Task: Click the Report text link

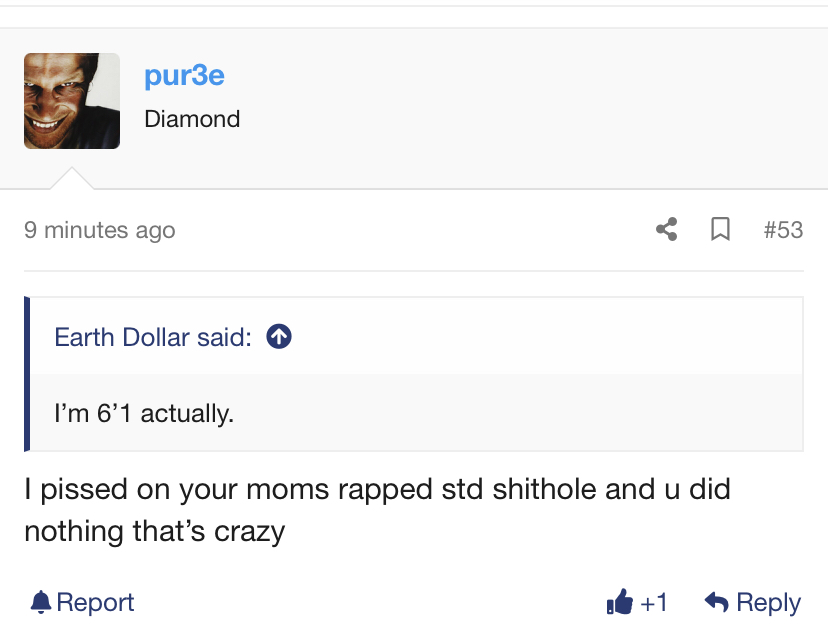Action: tap(95, 603)
